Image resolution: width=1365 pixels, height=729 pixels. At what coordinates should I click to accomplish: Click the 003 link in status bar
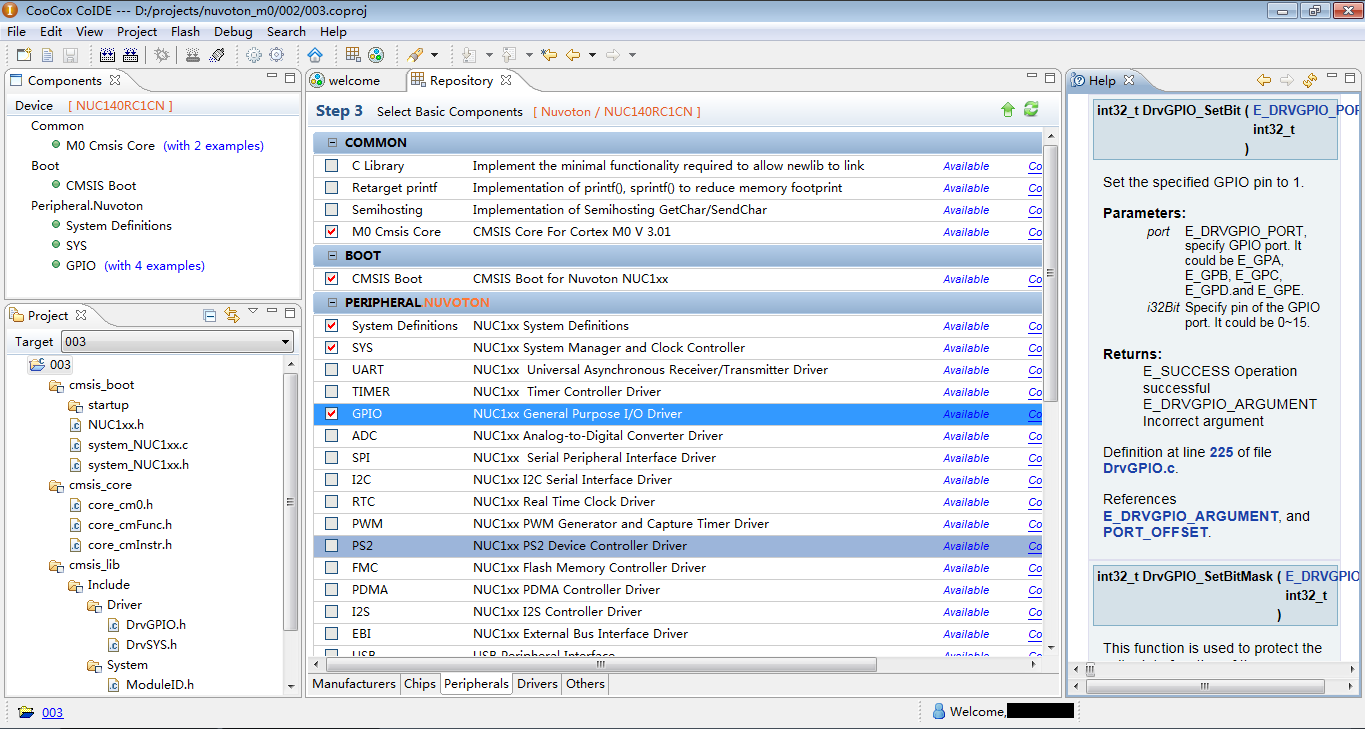(52, 712)
